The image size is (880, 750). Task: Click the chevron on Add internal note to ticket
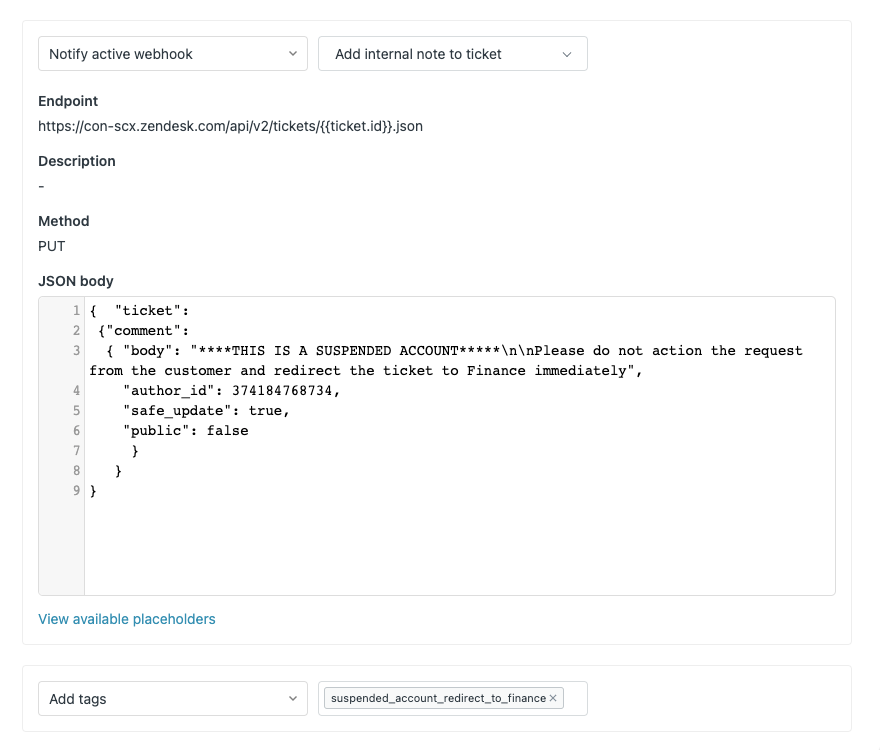tap(568, 53)
